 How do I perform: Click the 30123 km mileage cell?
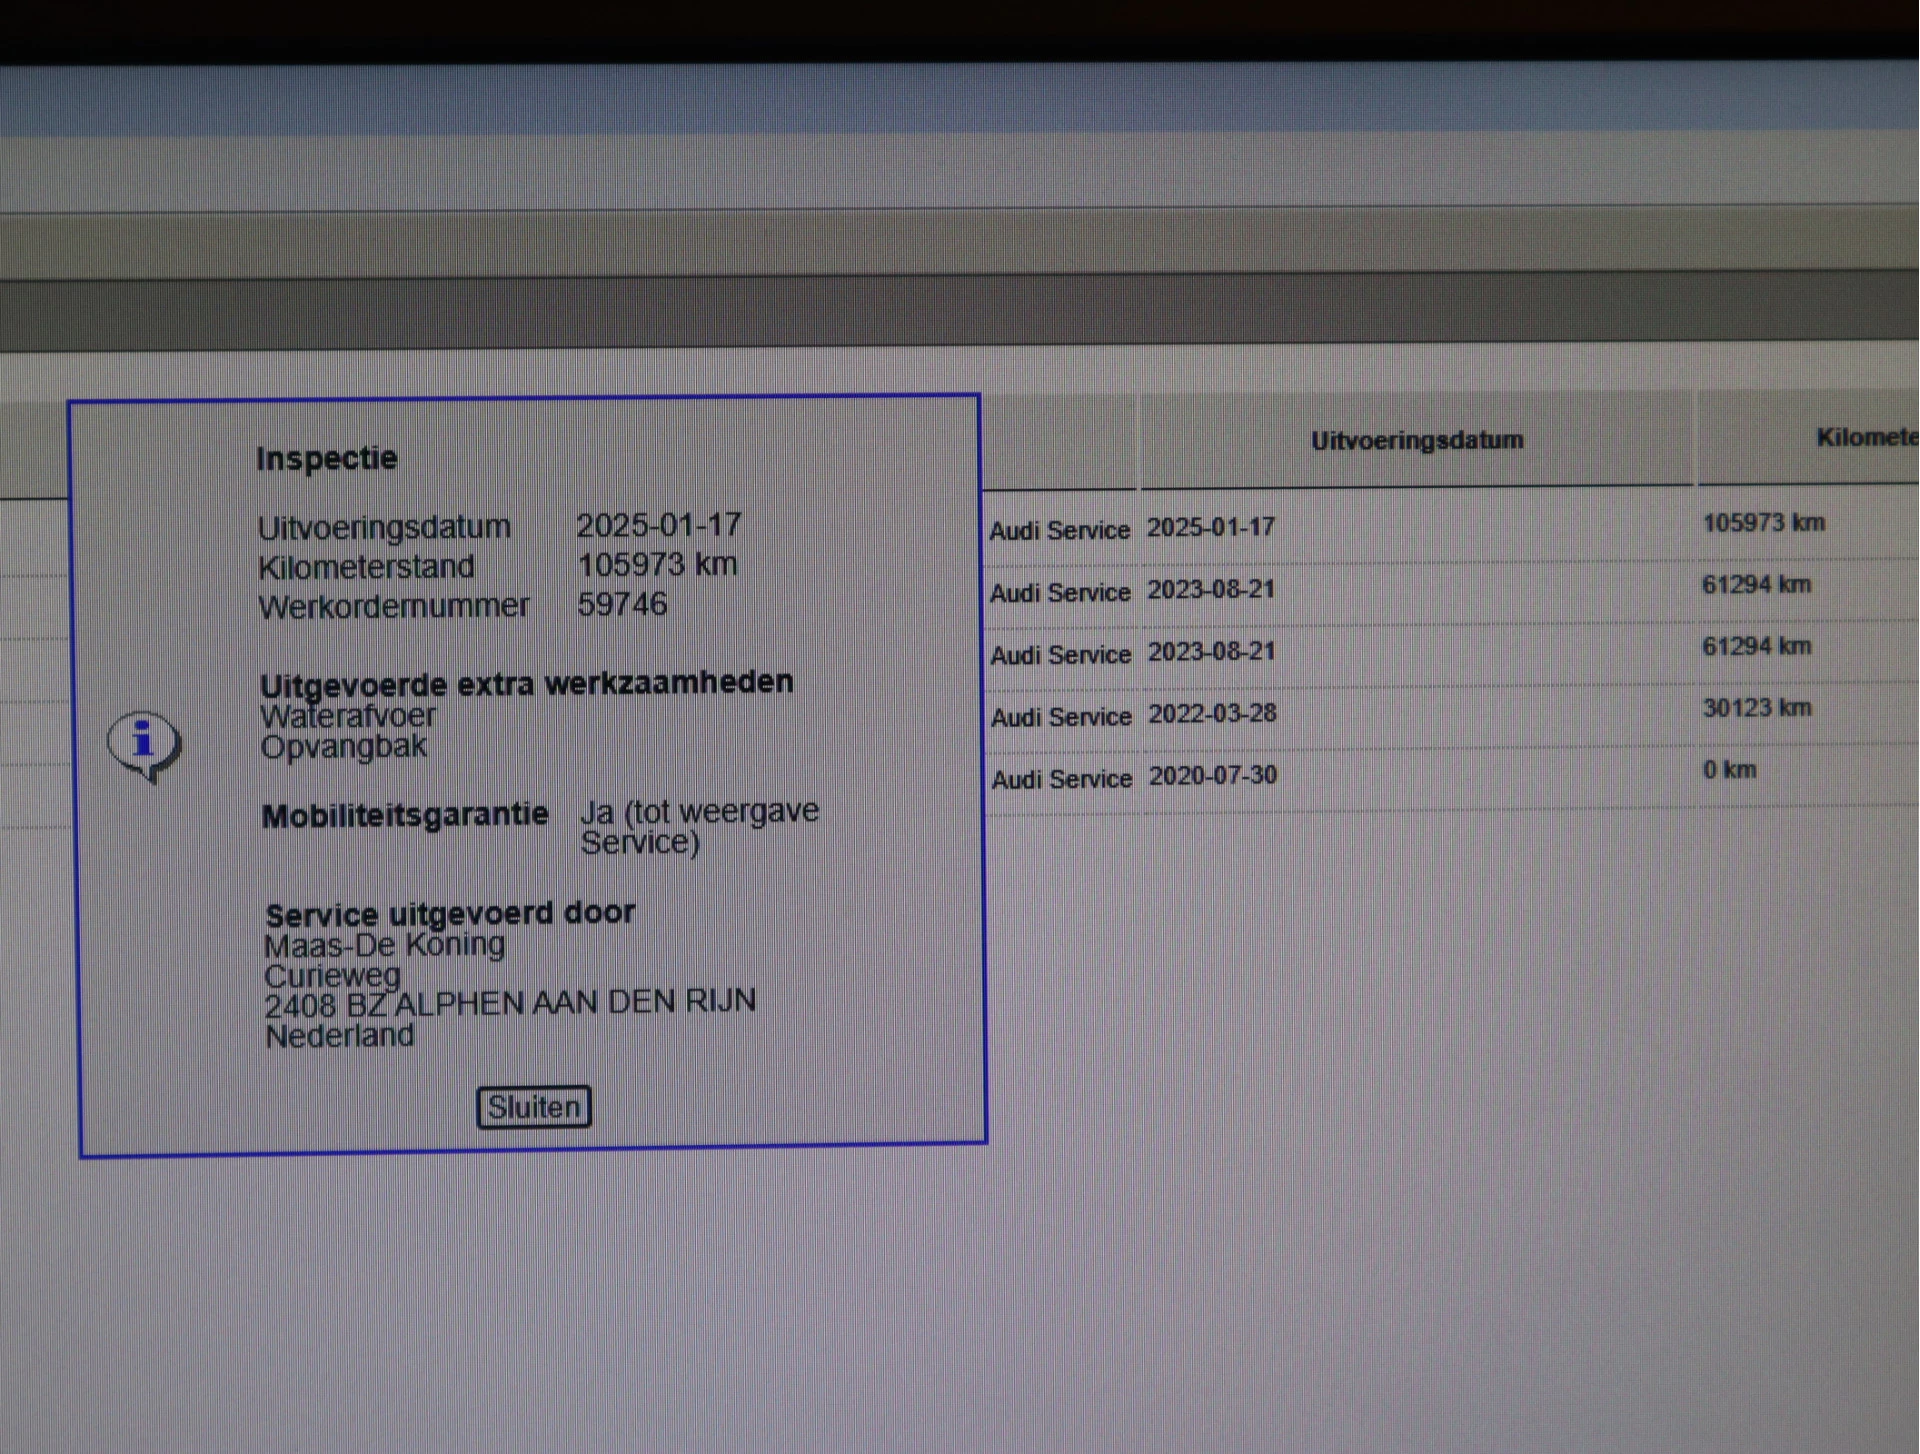tap(1756, 708)
